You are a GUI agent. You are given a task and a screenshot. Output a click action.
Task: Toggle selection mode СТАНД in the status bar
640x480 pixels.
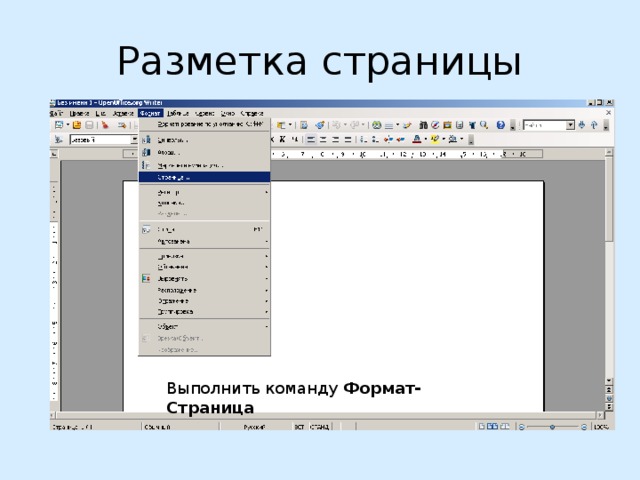(320, 427)
